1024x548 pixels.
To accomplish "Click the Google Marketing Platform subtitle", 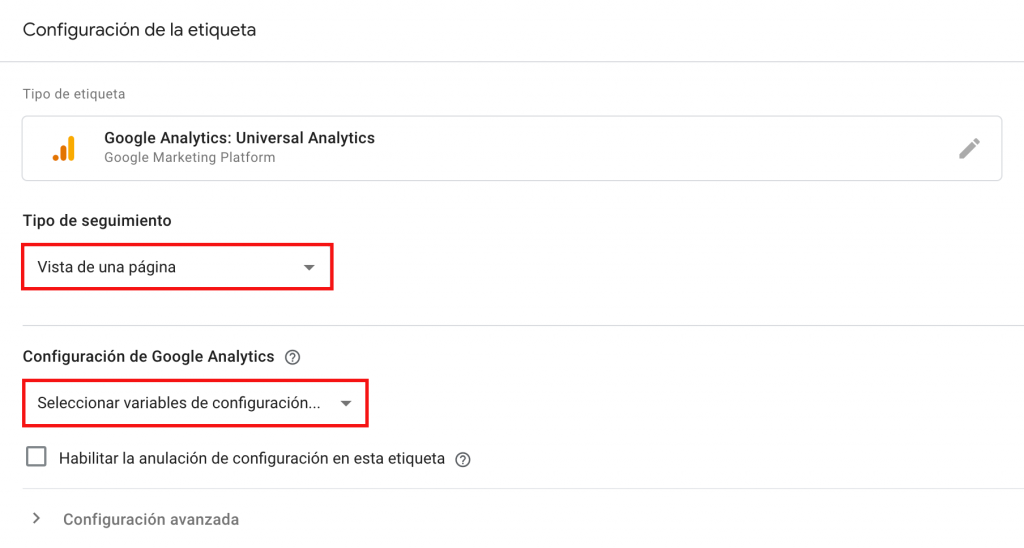I will (189, 158).
